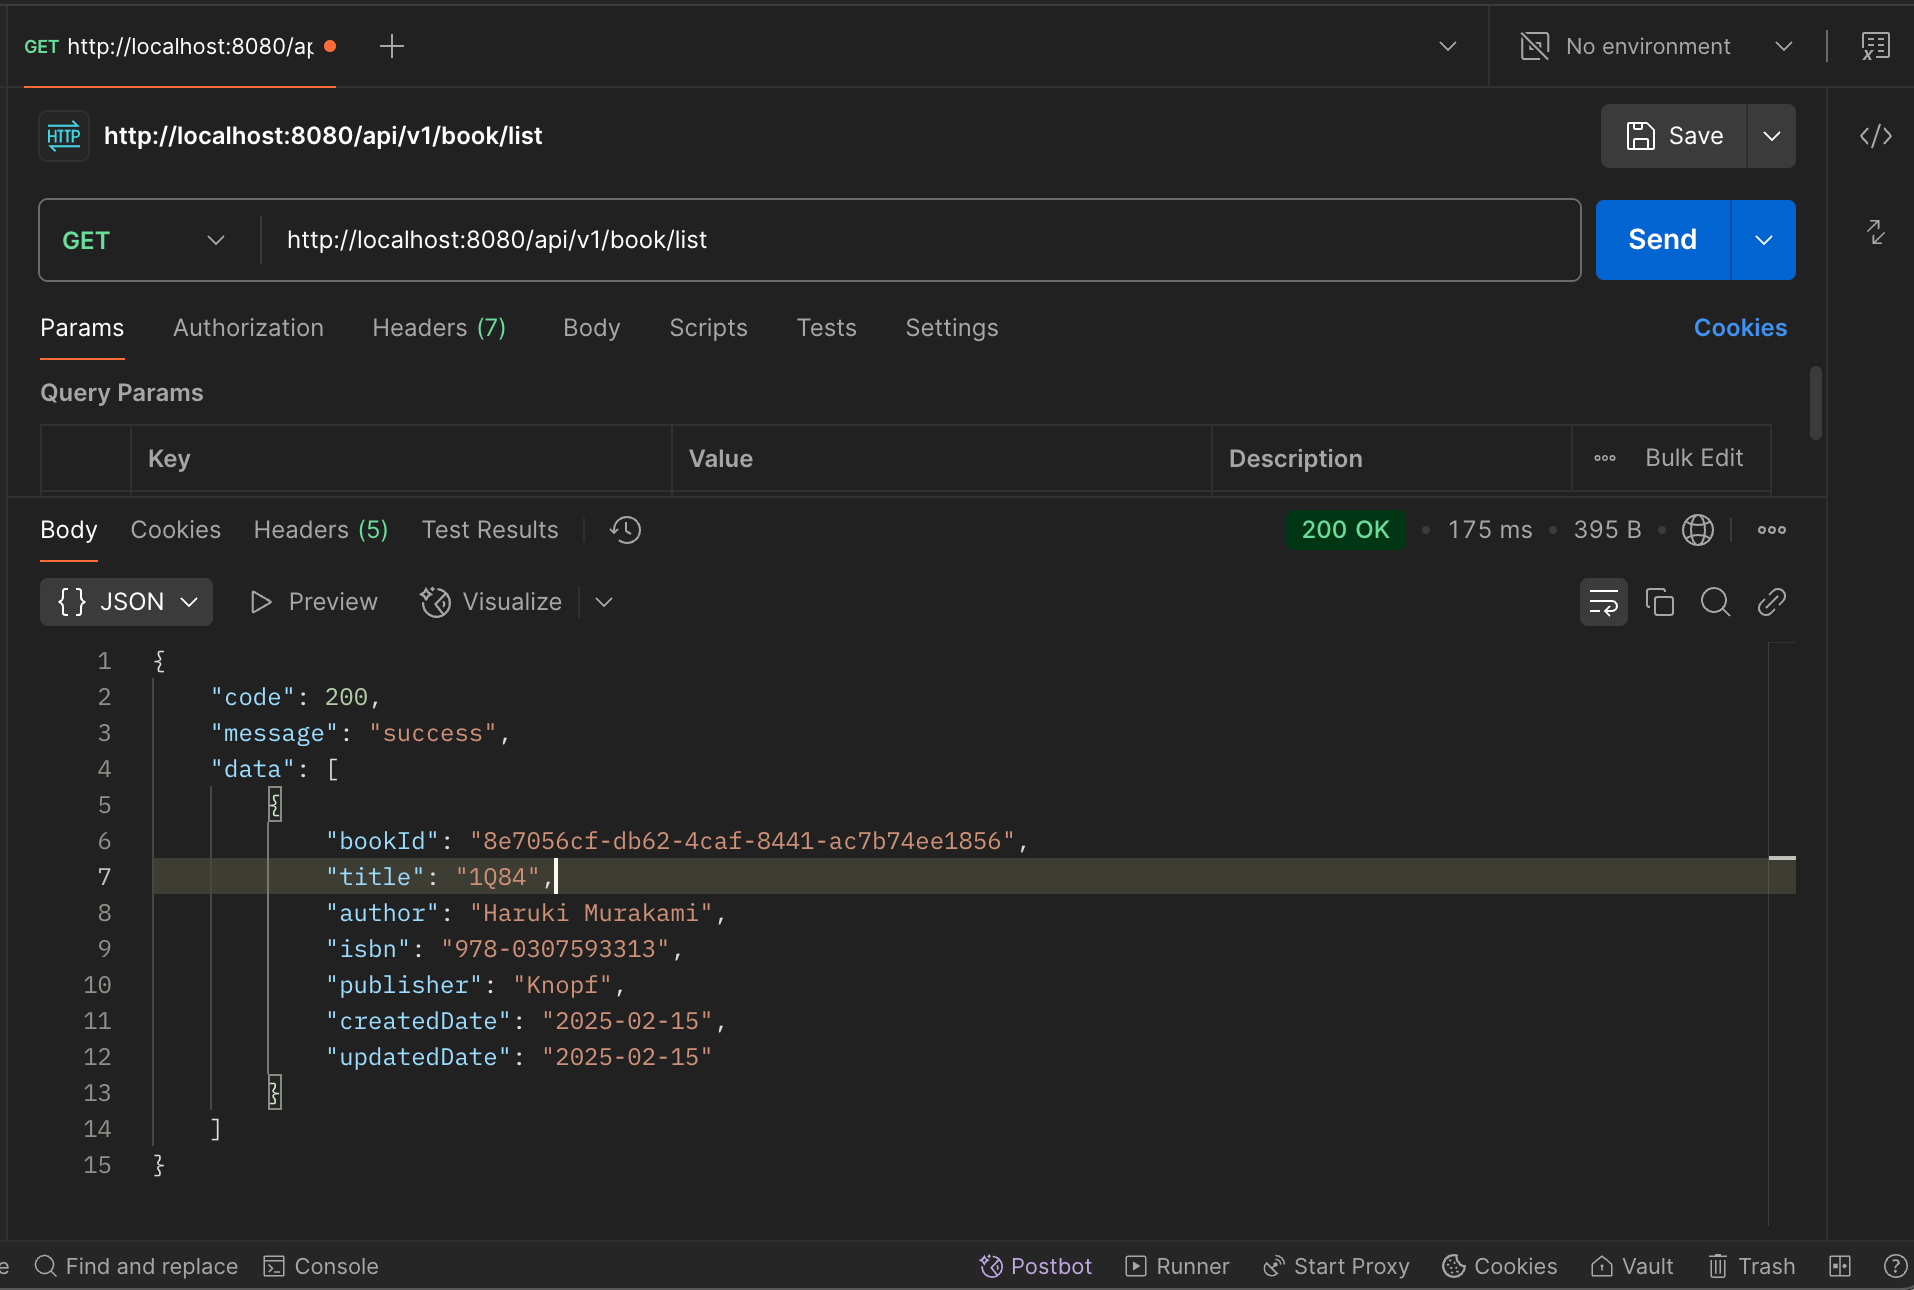Select the GET localhost:8080 request tab
The image size is (1914, 1290).
pyautogui.click(x=180, y=46)
